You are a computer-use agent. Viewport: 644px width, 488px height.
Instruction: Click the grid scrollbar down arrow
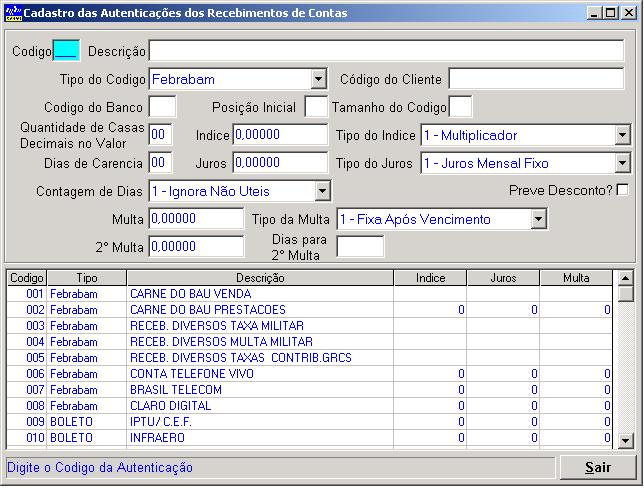(x=626, y=441)
